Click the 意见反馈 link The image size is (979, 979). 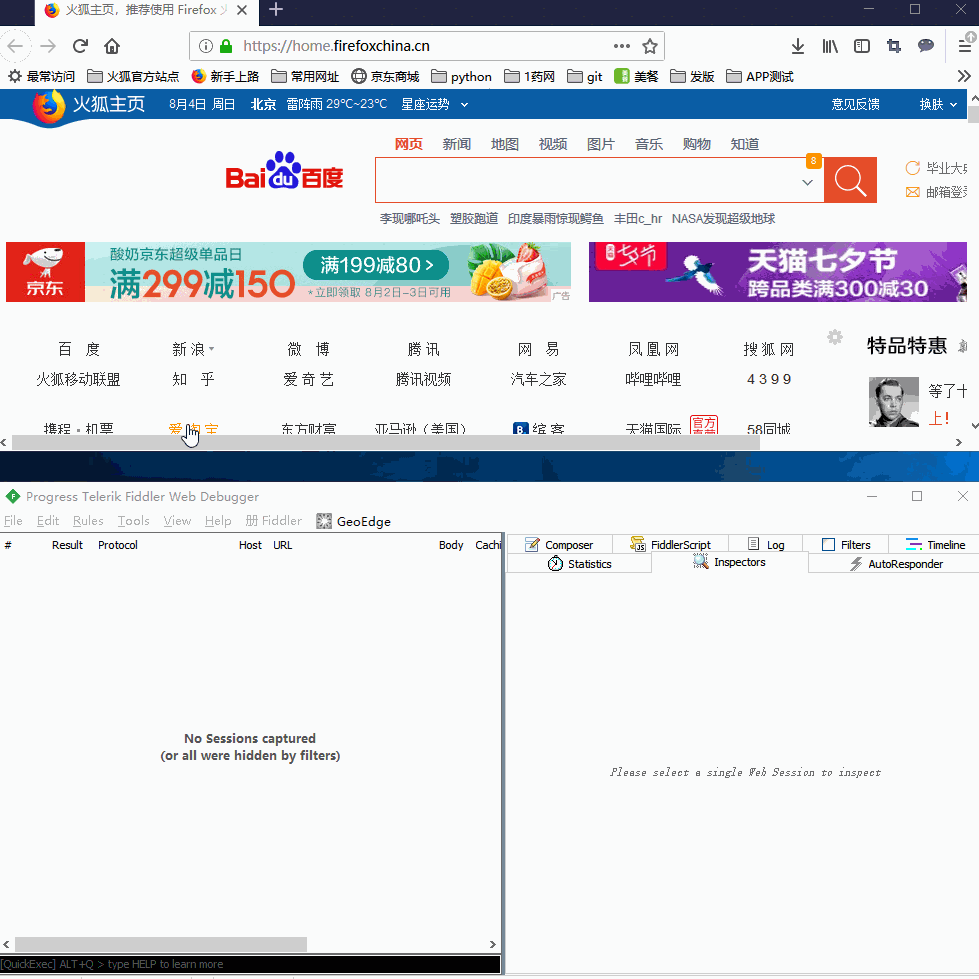[x=855, y=104]
